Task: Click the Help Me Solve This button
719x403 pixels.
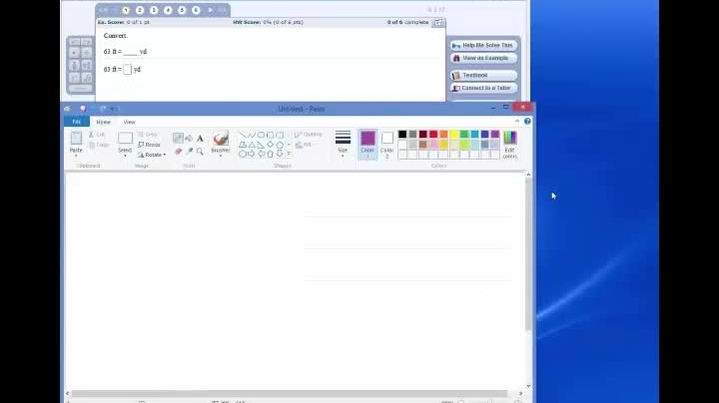Action: [483, 45]
